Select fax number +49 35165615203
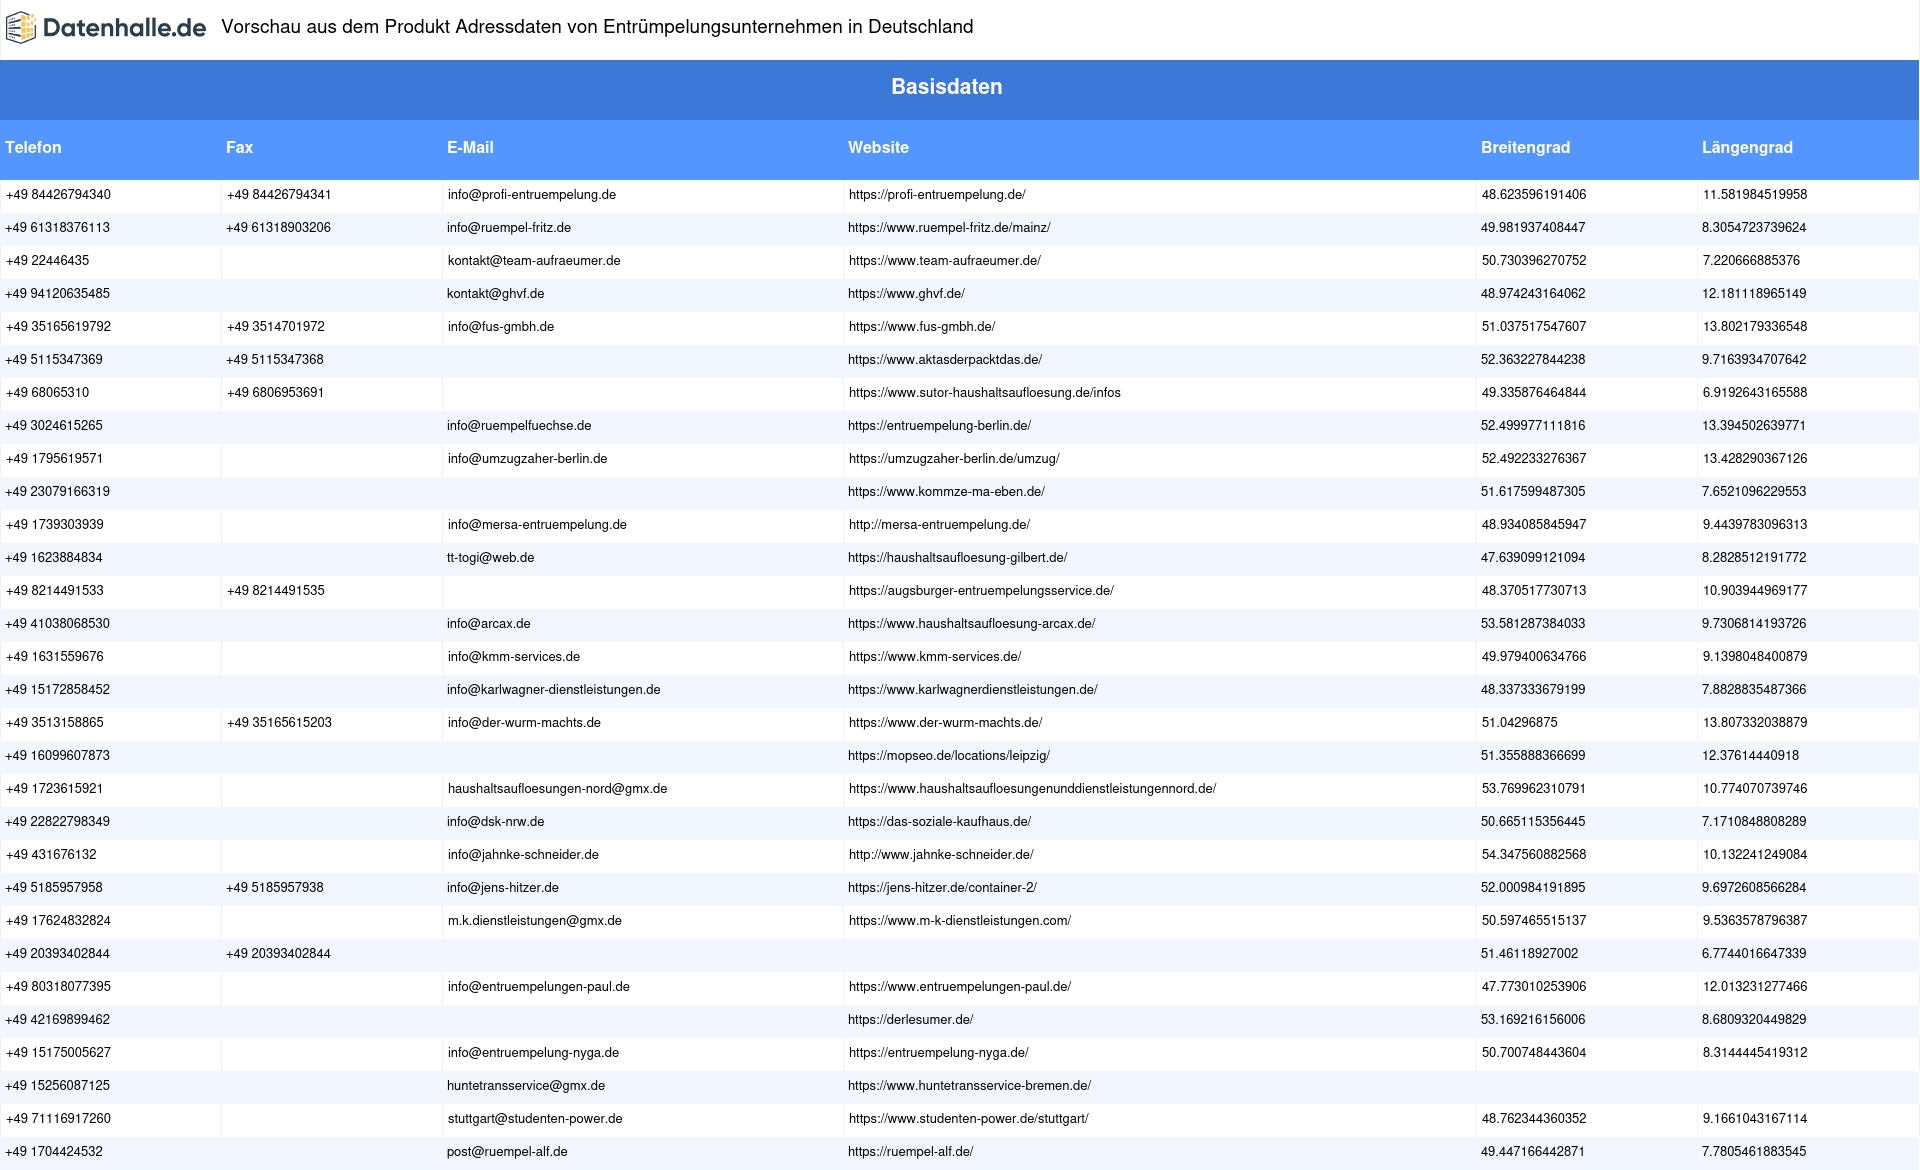 tap(279, 723)
